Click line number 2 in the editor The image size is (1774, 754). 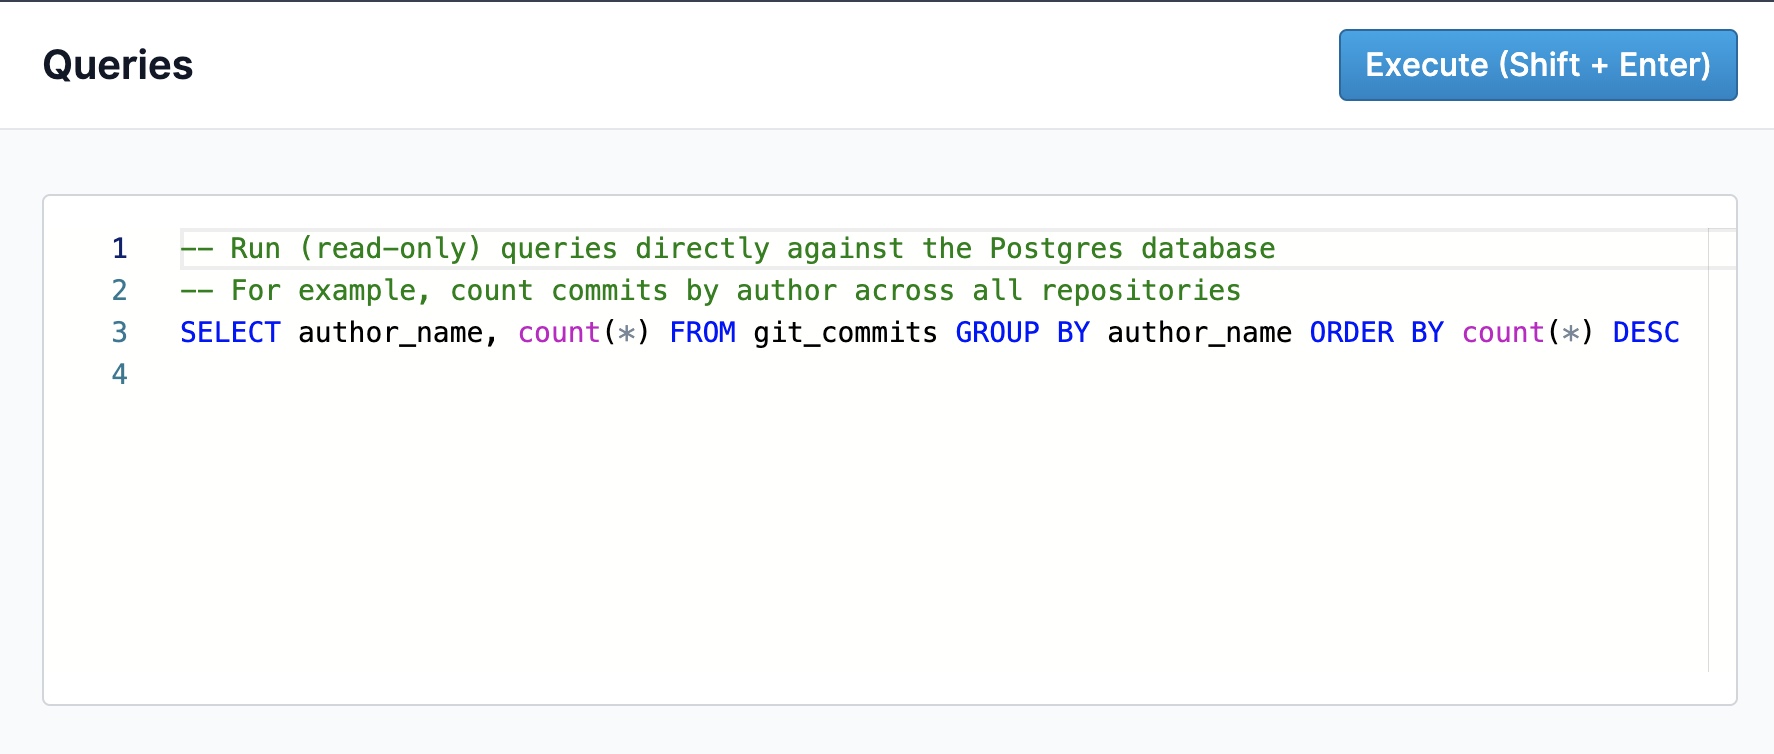click(119, 290)
